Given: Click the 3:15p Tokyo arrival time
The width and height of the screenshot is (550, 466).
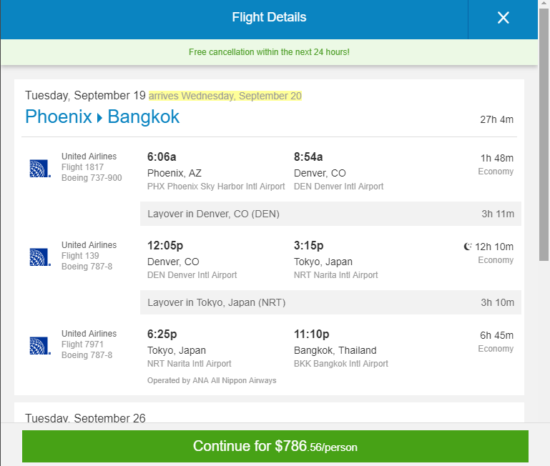Looking at the screenshot, I should click(309, 245).
